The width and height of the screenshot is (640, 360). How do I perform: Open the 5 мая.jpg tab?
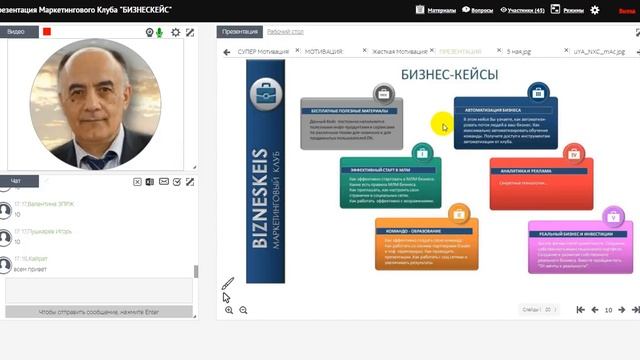pos(519,52)
